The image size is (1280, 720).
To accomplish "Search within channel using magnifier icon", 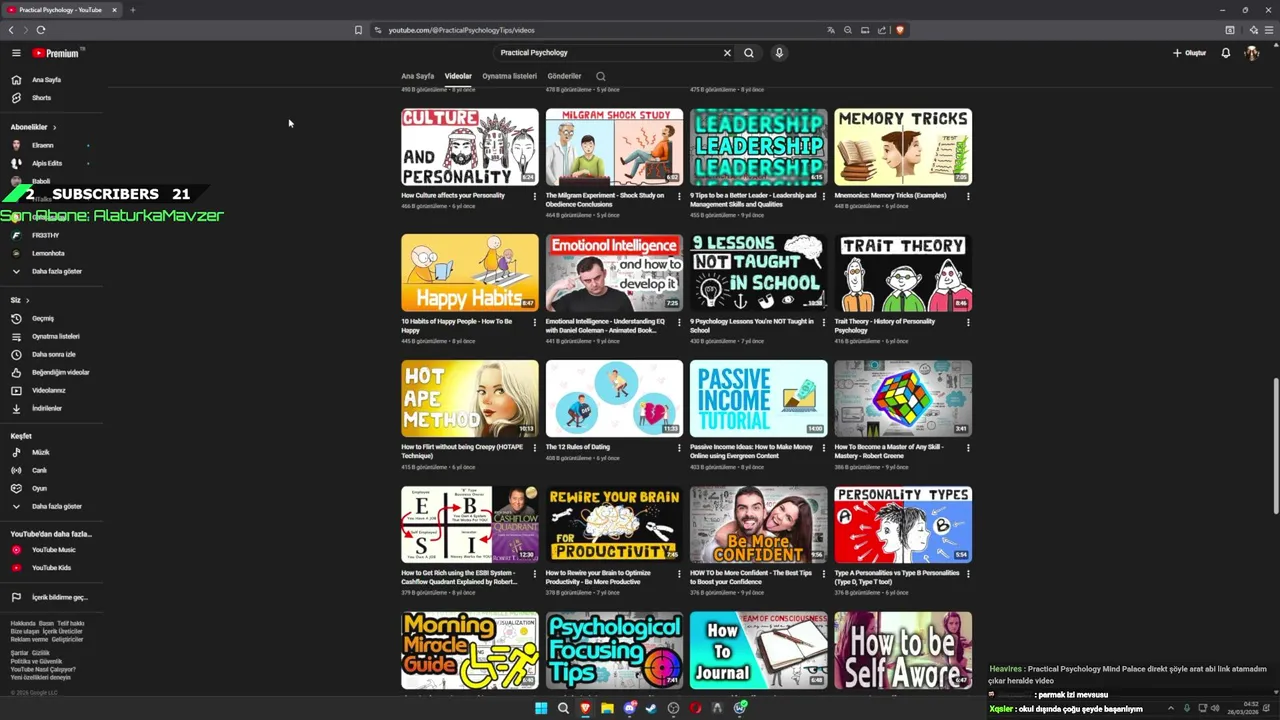I will coord(601,76).
